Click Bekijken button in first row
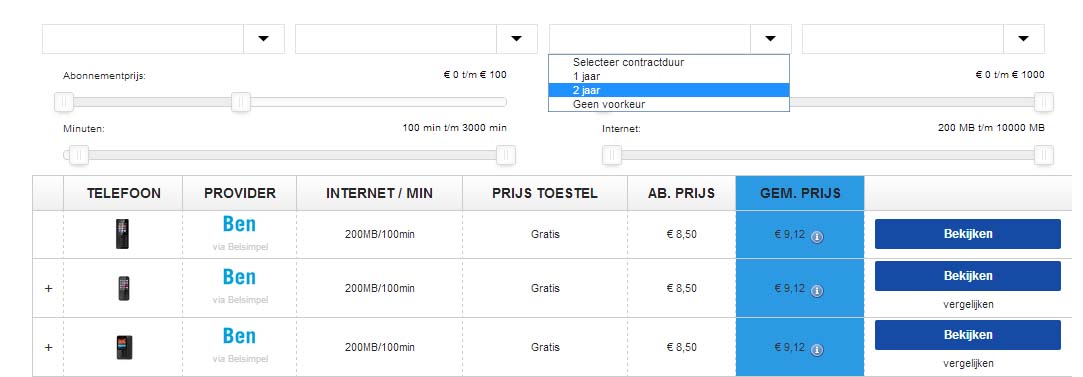 click(x=968, y=233)
